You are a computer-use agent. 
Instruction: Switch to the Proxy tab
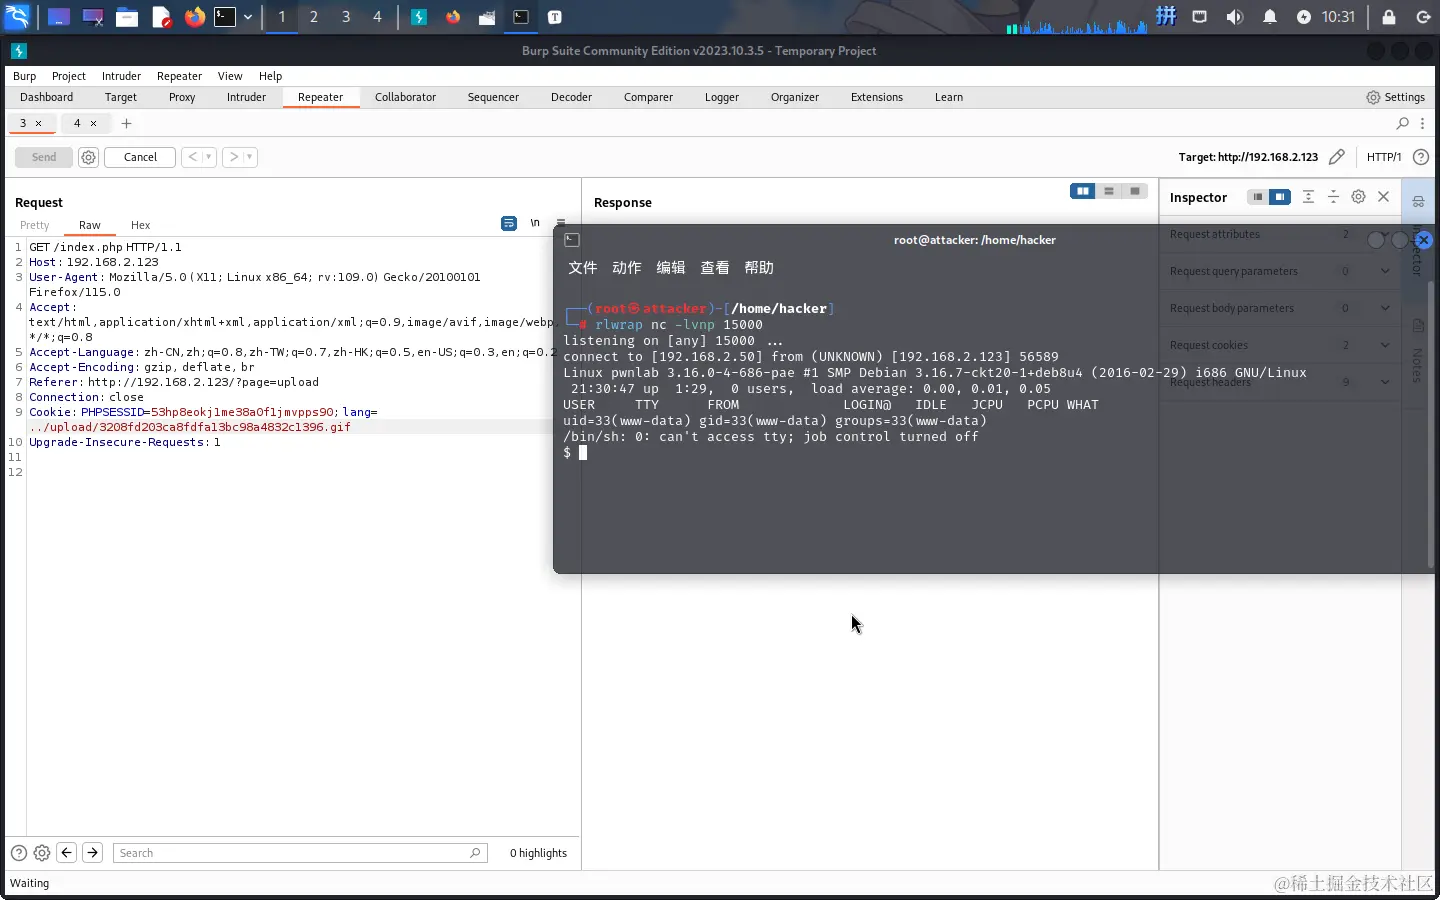point(182,97)
